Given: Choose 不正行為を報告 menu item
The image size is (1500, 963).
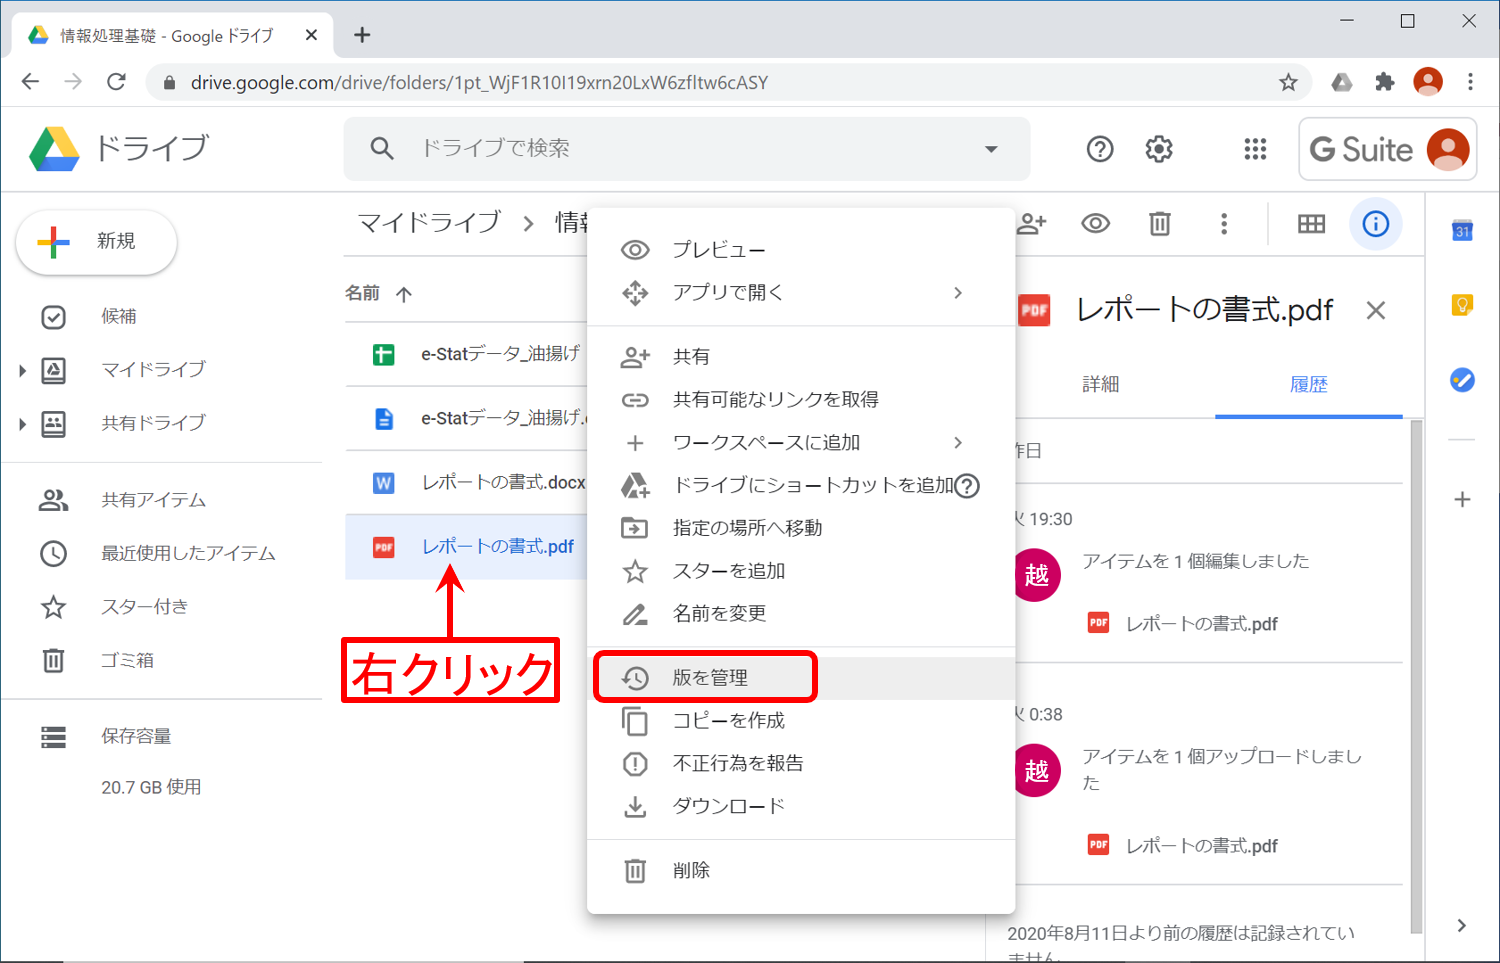Looking at the screenshot, I should point(801,764).
